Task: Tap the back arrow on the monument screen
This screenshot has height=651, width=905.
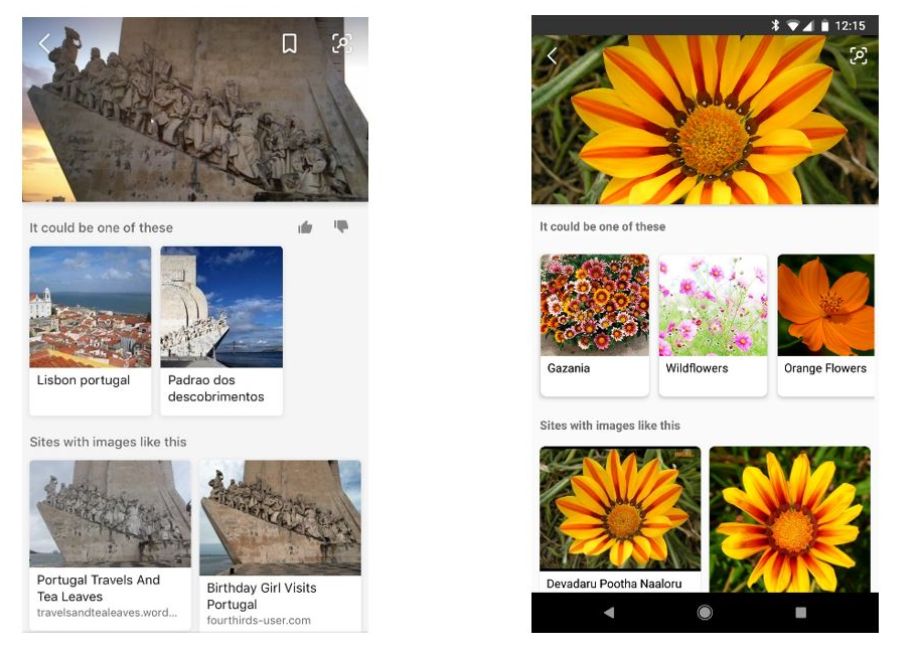Action: (45, 44)
